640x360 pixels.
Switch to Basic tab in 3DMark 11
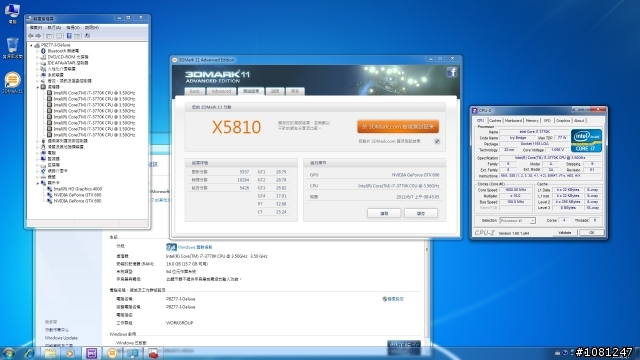(195, 91)
